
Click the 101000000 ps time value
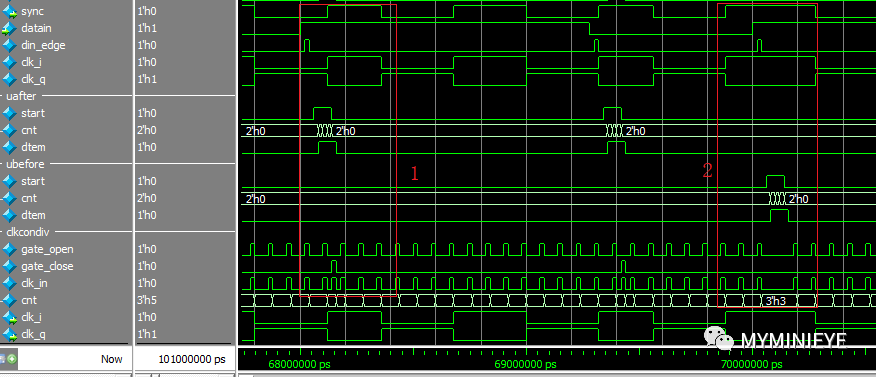pyautogui.click(x=192, y=359)
